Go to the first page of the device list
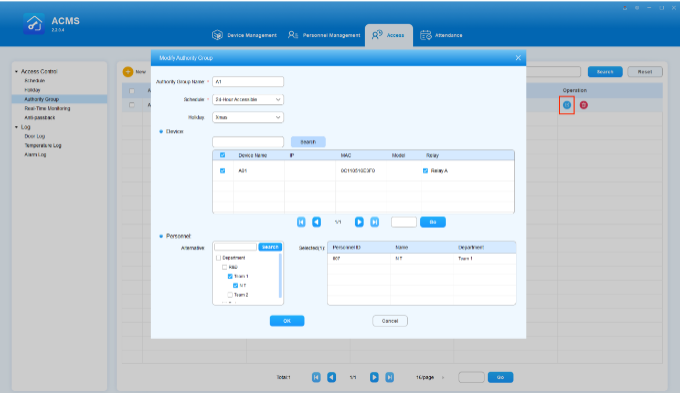Viewport: 680px width, 393px height. click(301, 222)
